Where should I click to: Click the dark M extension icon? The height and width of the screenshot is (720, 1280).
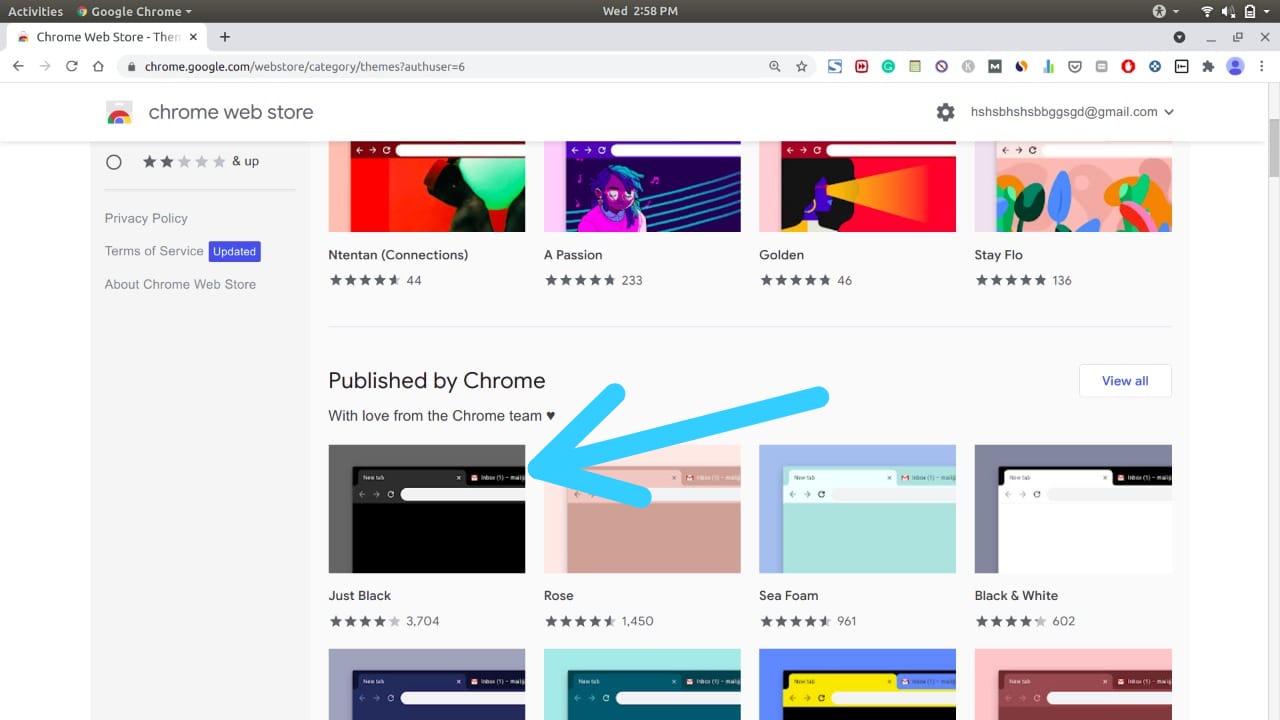pos(995,66)
